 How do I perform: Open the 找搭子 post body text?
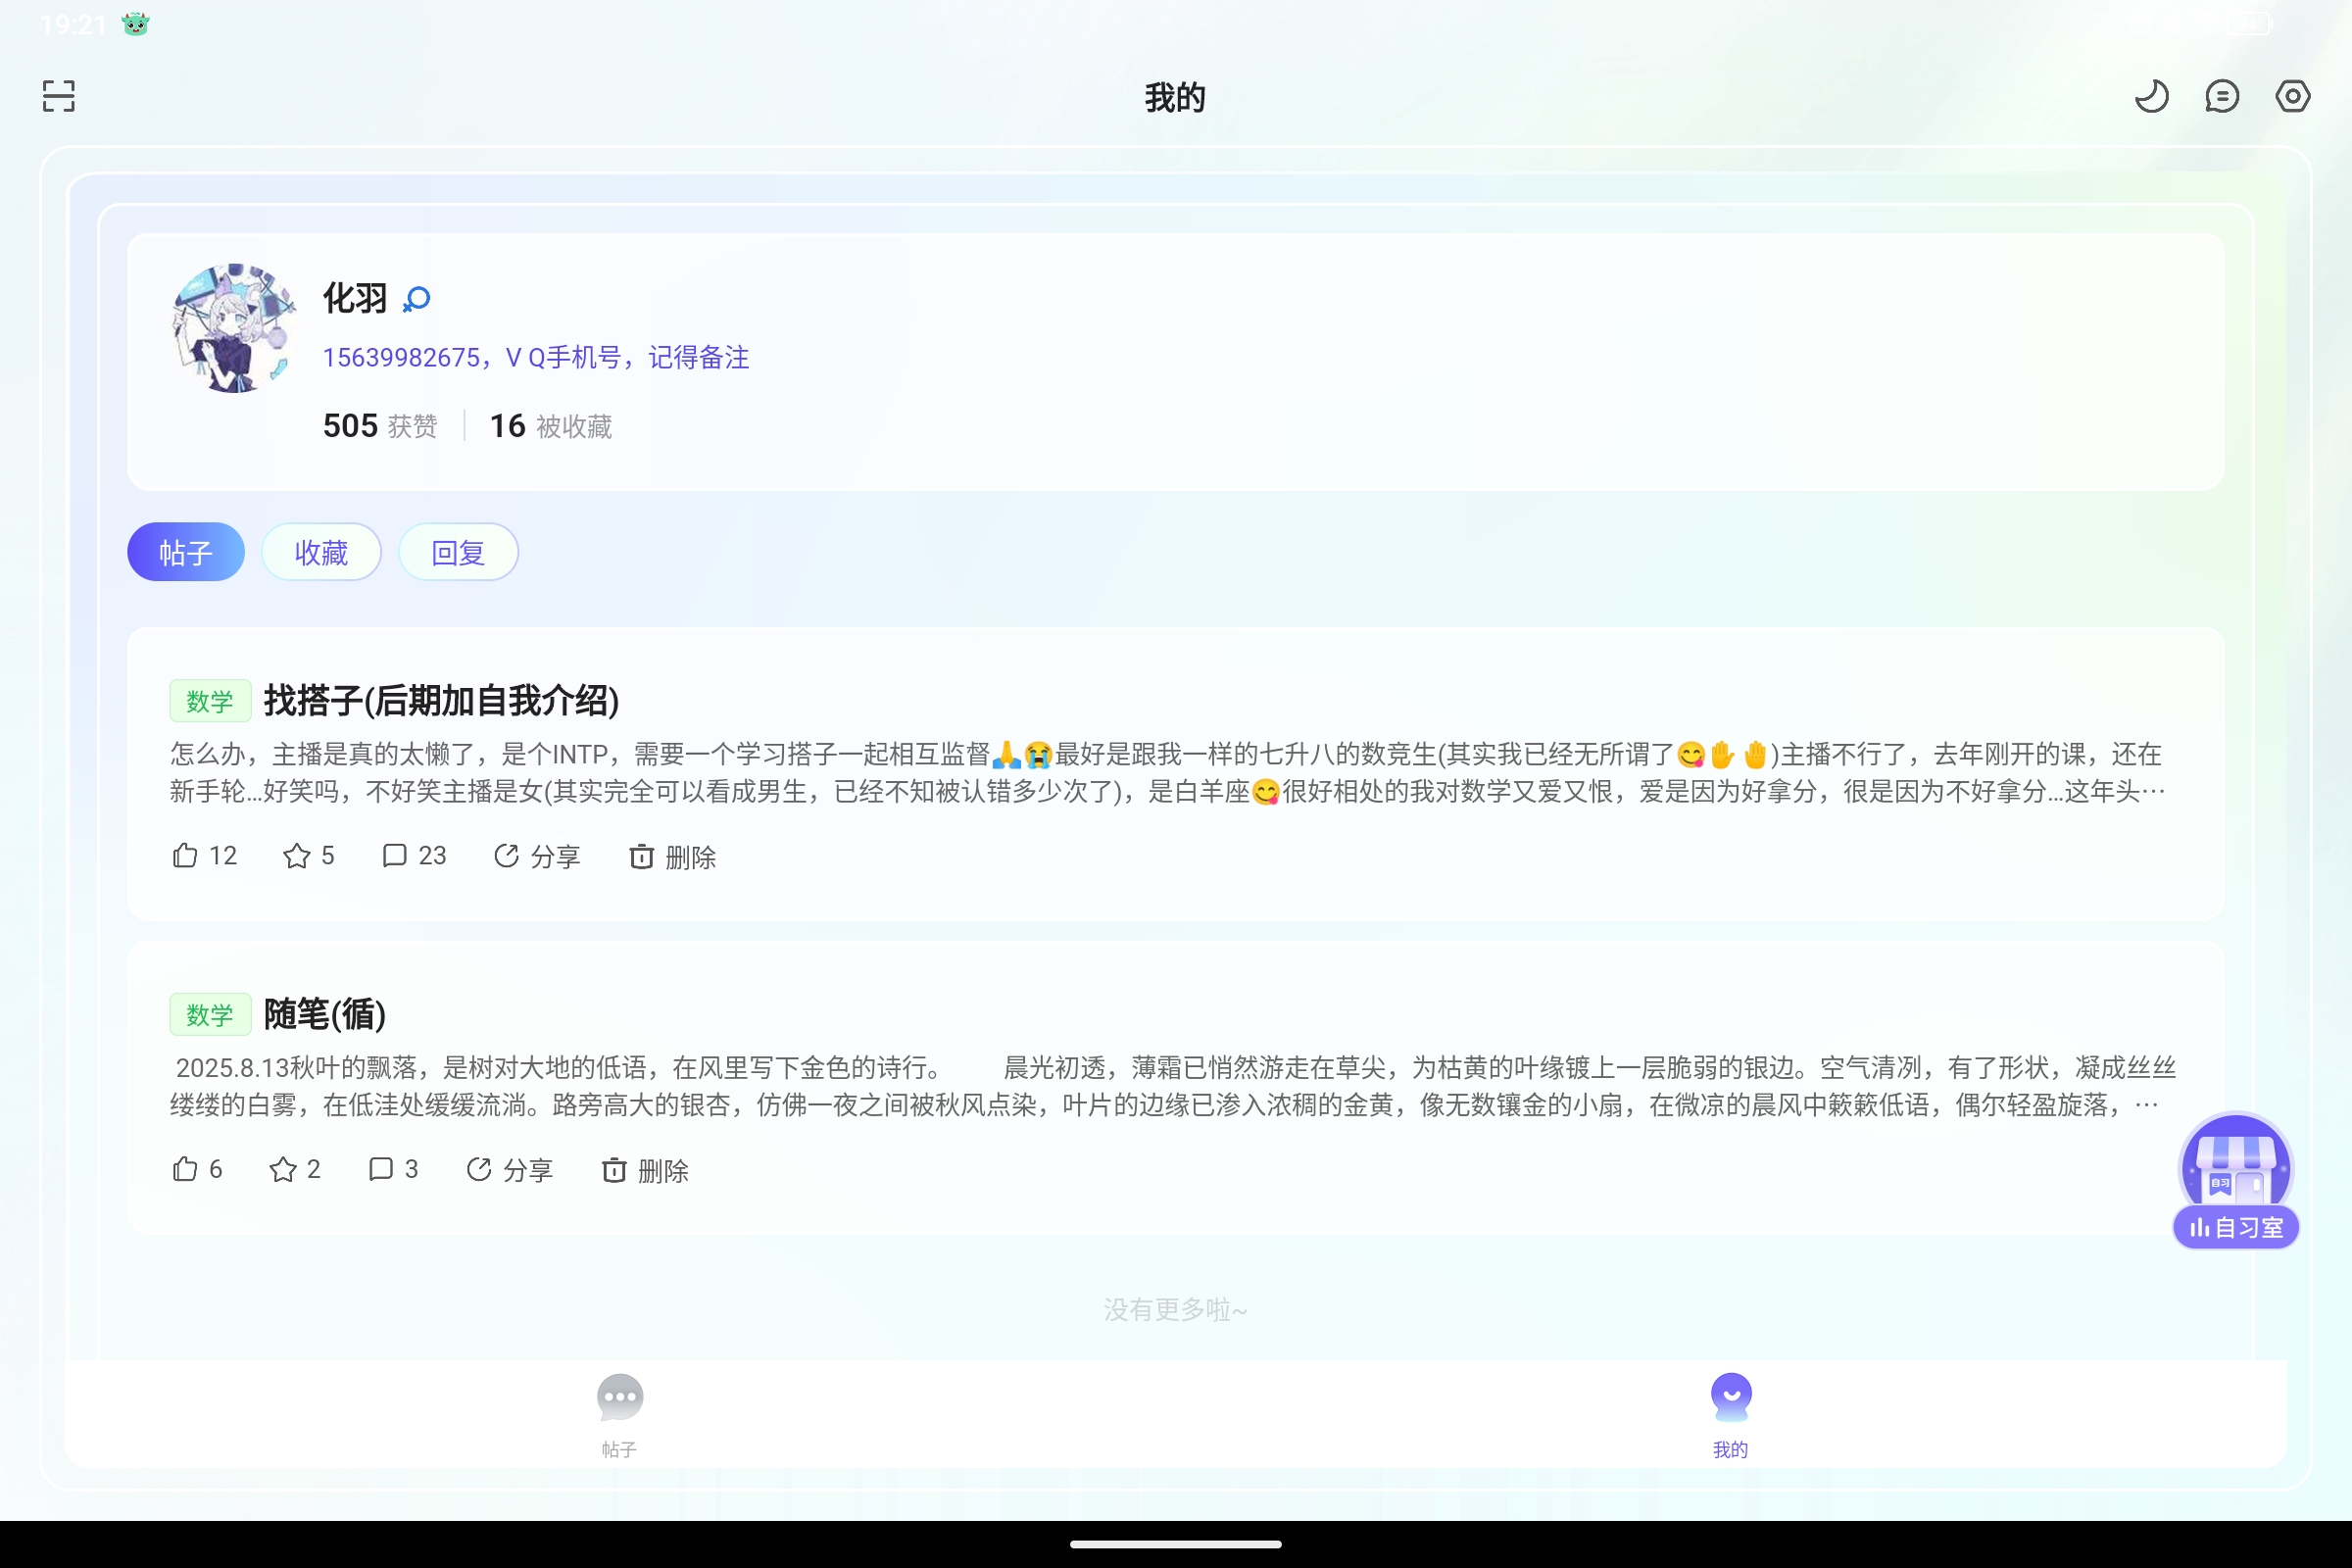click(1168, 773)
